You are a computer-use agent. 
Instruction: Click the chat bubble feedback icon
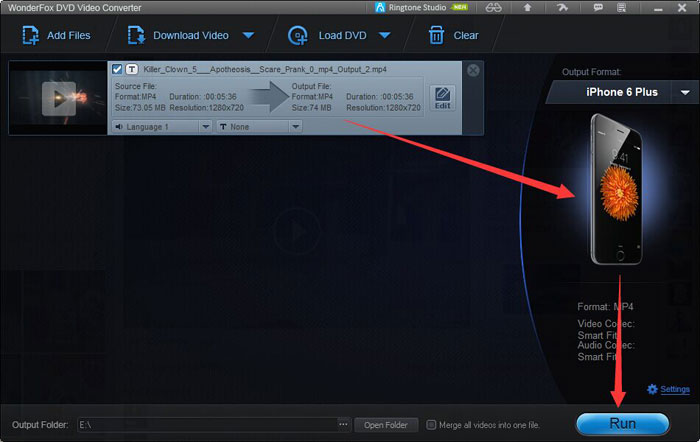coord(598,8)
